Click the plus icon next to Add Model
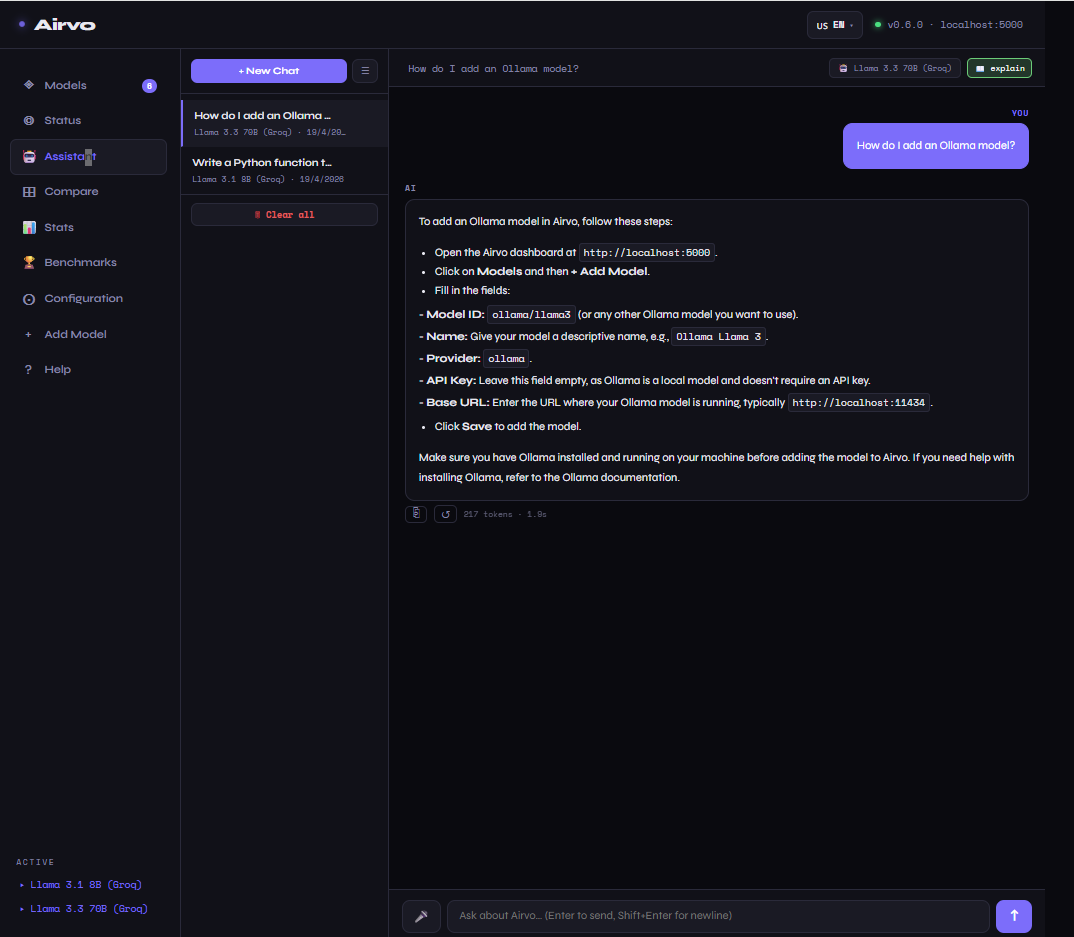Screen dimensions: 1074x937 pyautogui.click(x=28, y=335)
